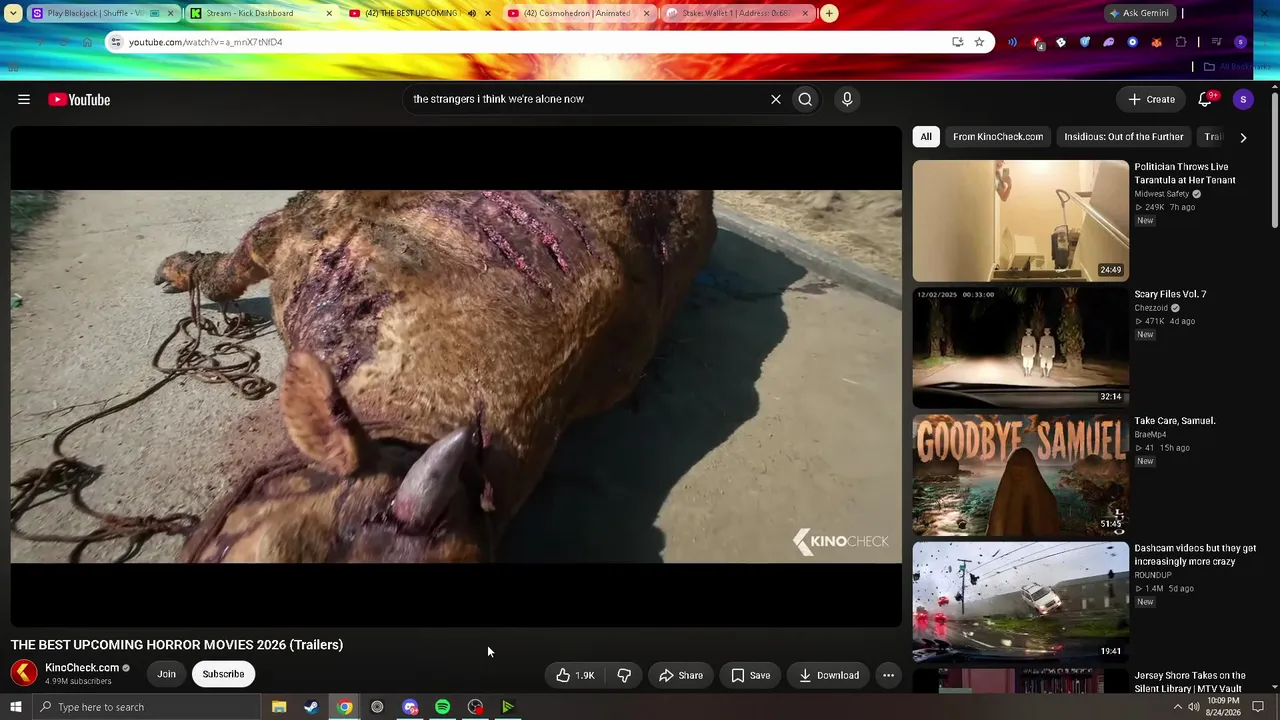This screenshot has width=1280, height=720.
Task: Switch to the Stream - Kick Dashboard tab
Action: [x=262, y=13]
